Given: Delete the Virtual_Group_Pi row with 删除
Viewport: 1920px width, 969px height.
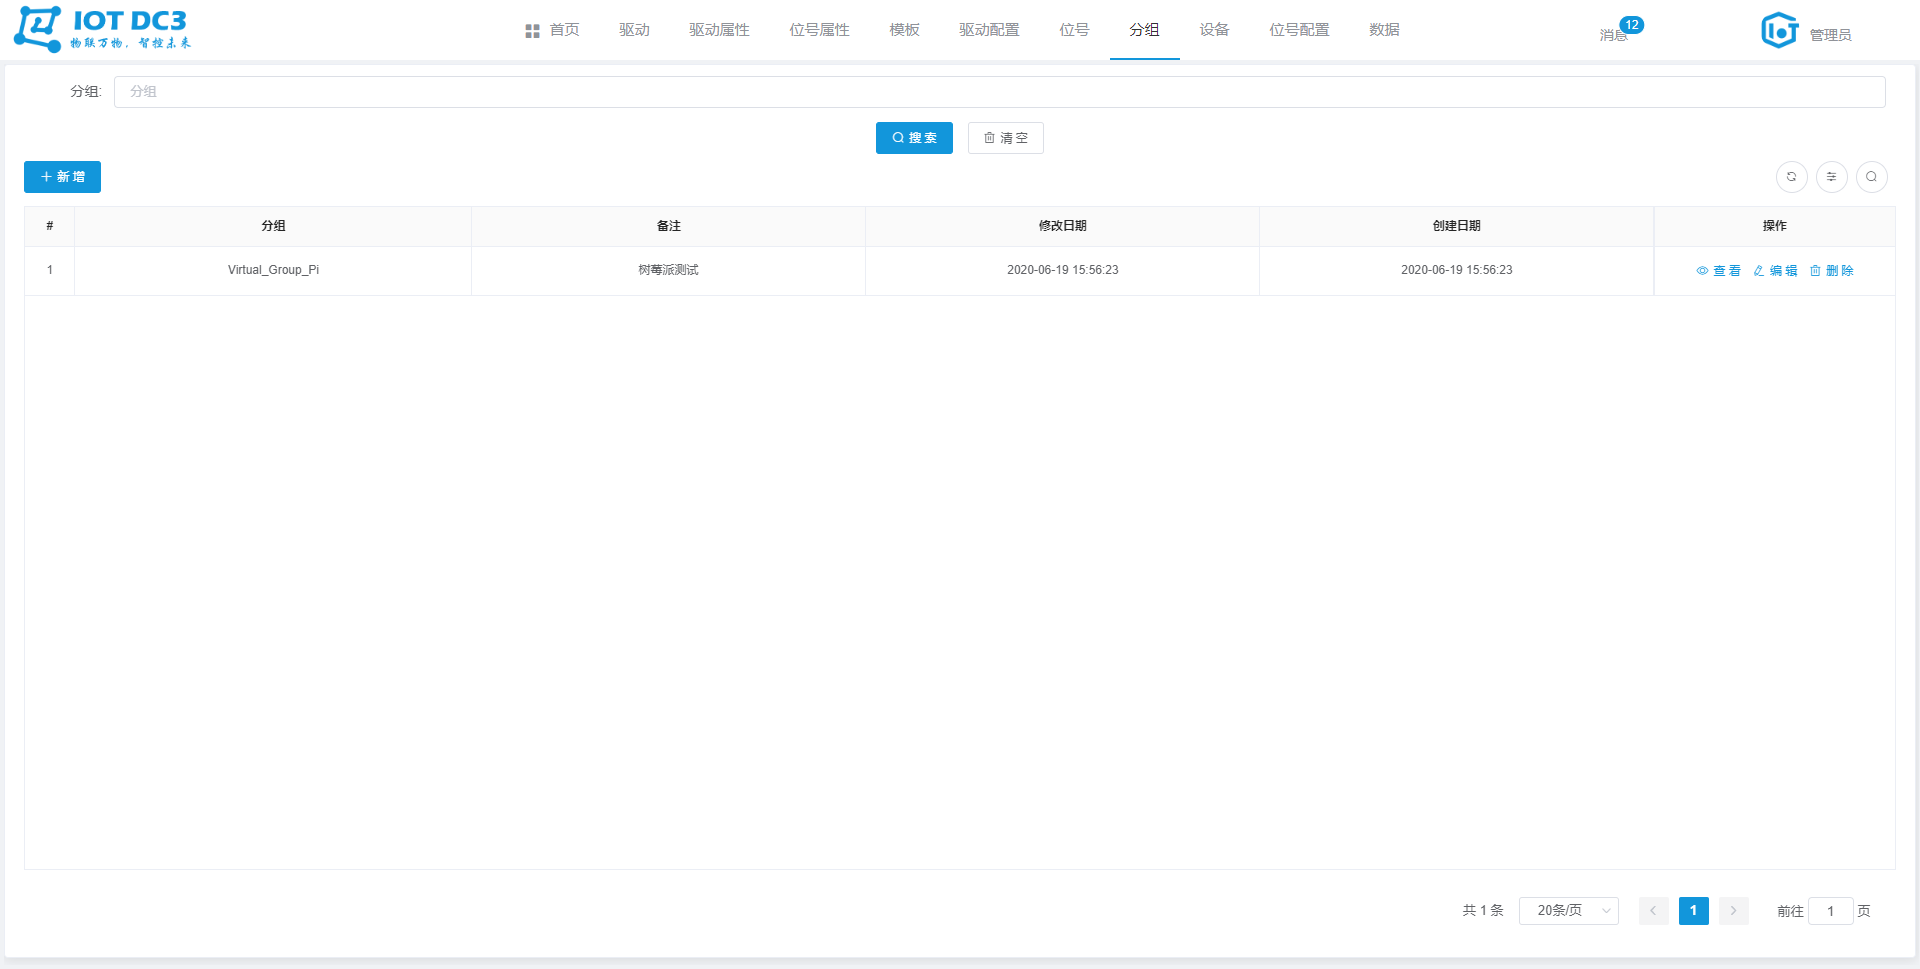Looking at the screenshot, I should point(1831,271).
